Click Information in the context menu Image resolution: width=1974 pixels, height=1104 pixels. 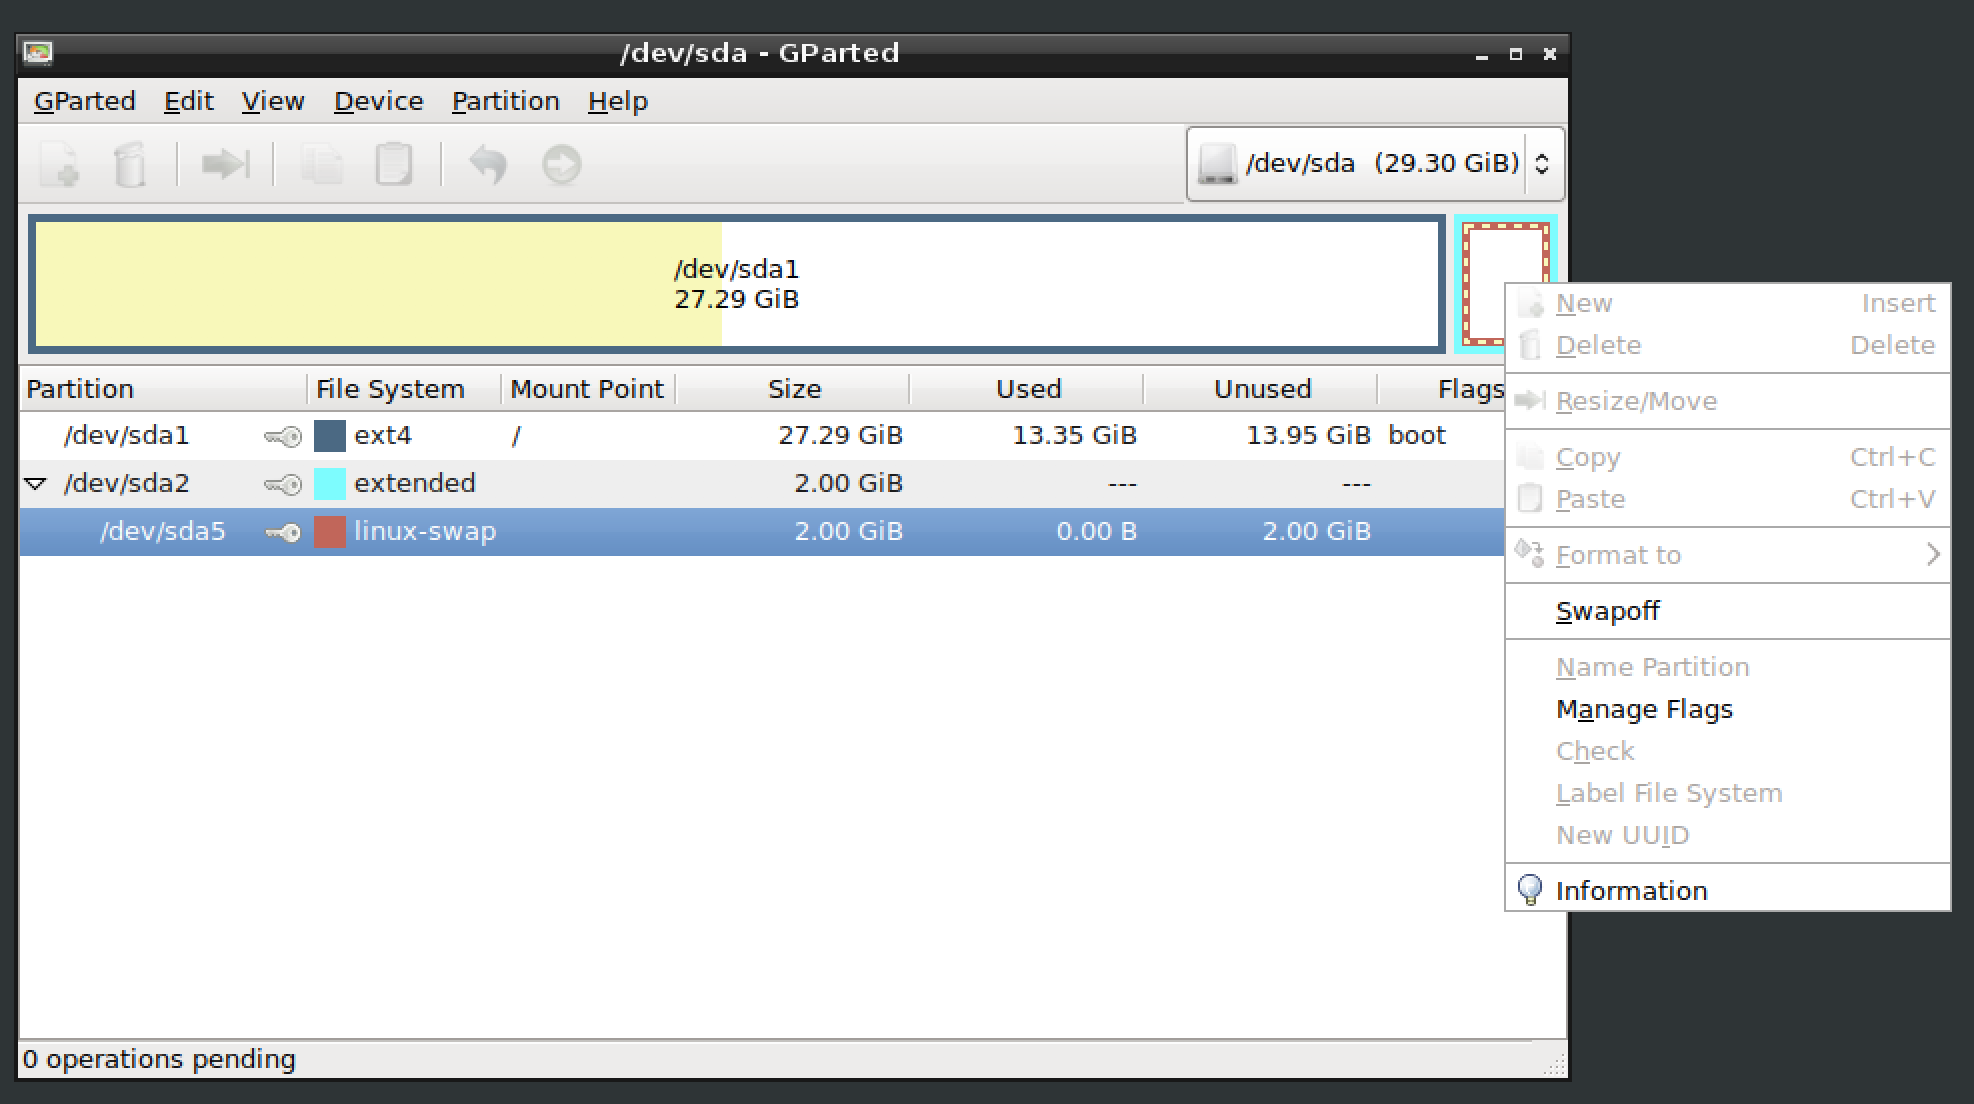tap(1631, 890)
